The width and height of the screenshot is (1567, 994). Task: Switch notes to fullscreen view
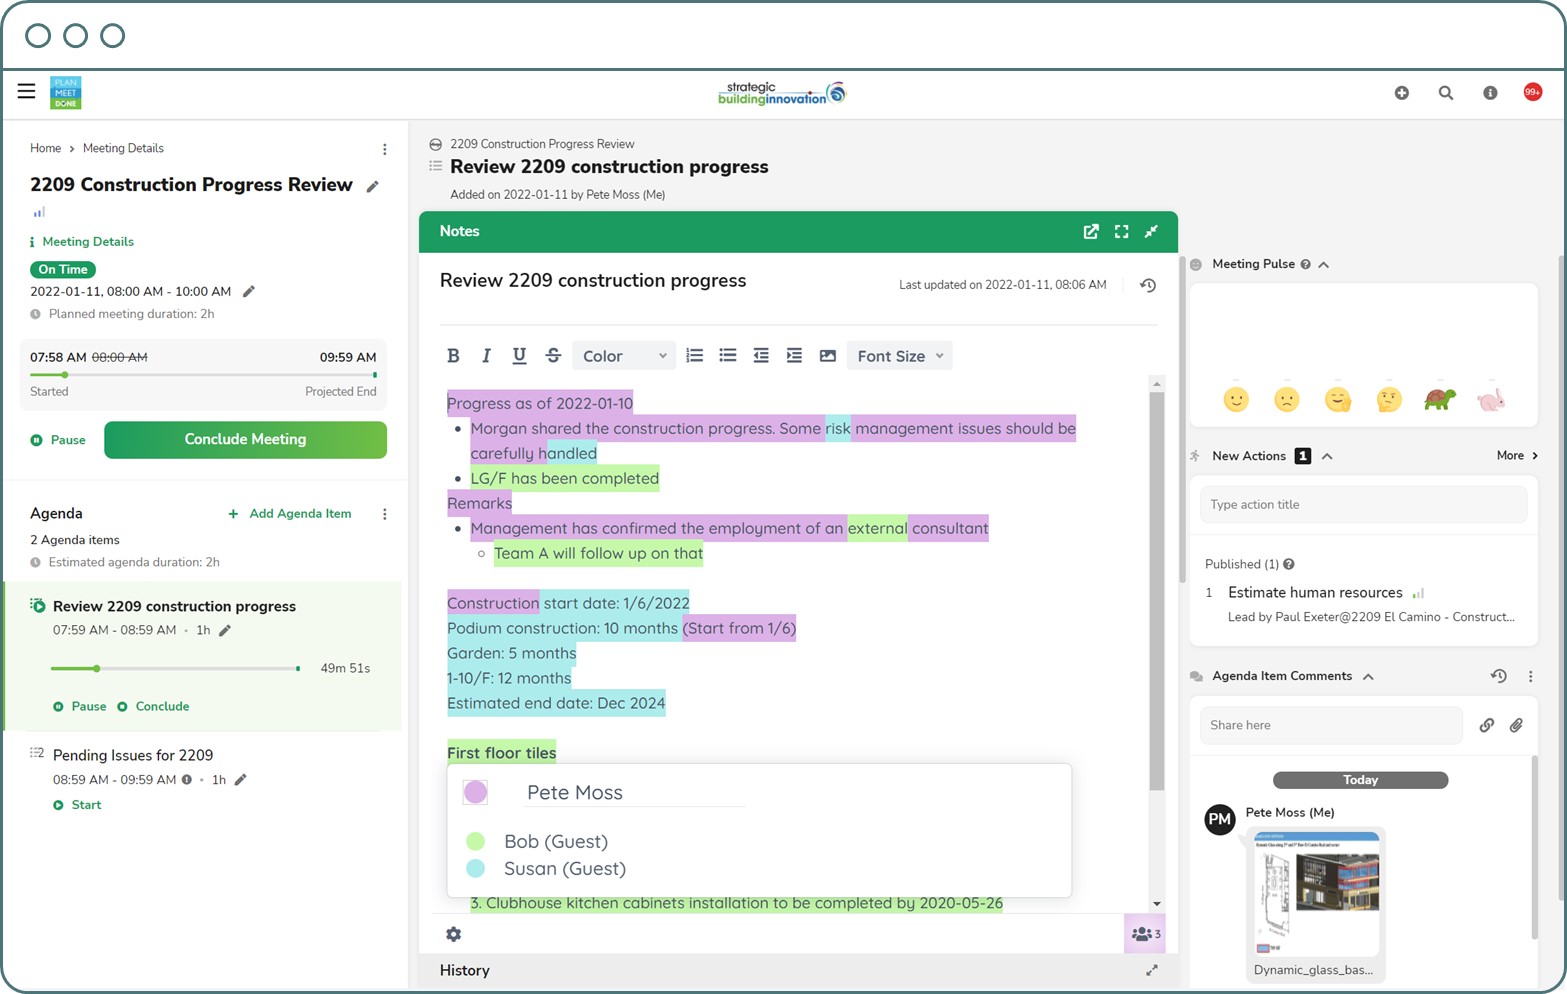[x=1122, y=232]
